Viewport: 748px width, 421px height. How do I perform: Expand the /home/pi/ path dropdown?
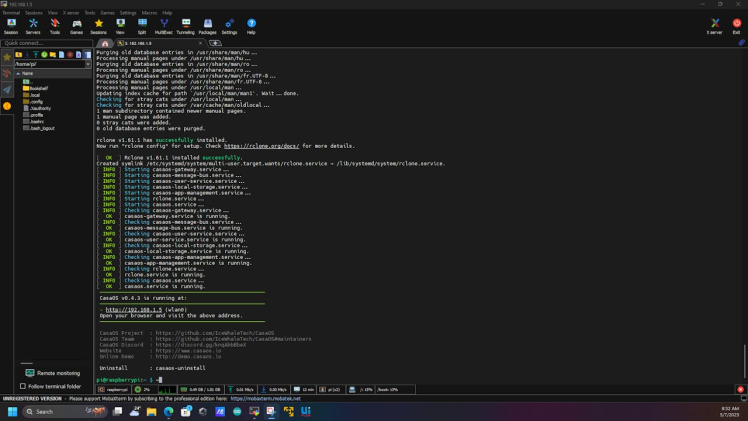click(x=88, y=64)
